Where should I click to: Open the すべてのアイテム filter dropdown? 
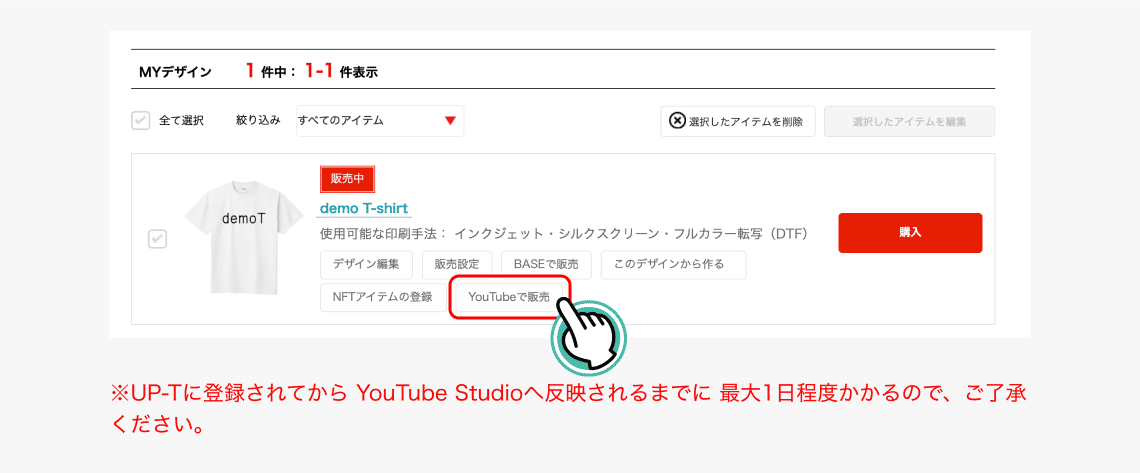(379, 121)
